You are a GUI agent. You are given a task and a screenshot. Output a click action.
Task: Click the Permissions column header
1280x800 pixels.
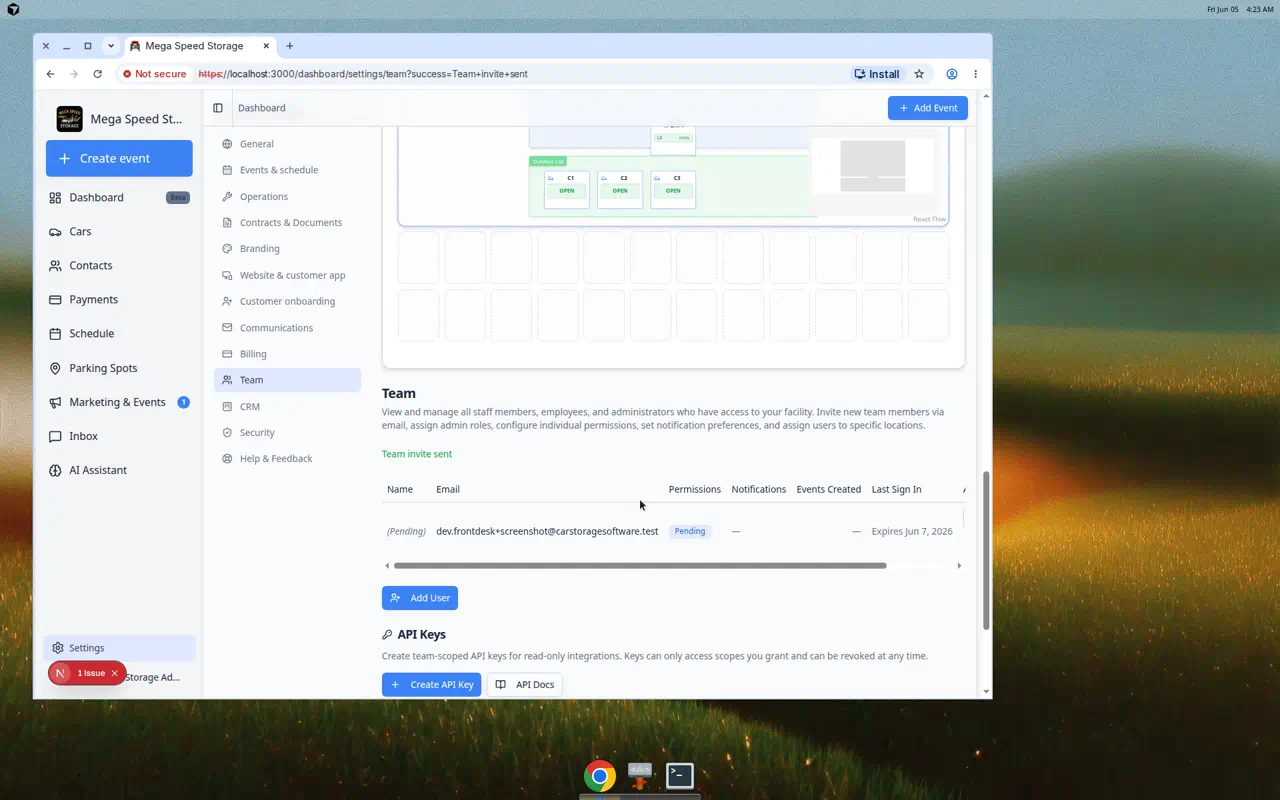coord(695,490)
